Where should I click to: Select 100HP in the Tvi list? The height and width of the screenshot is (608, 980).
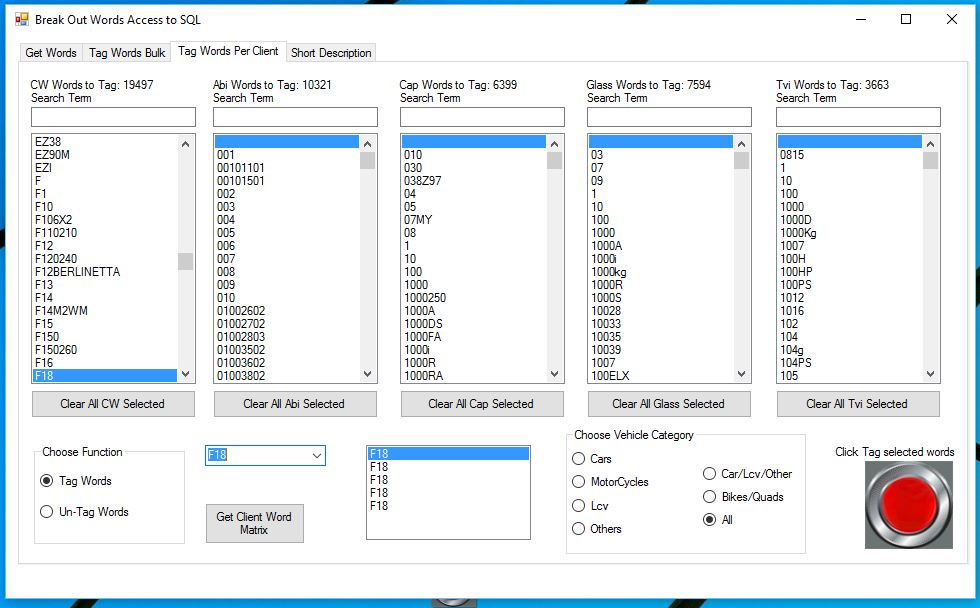click(x=850, y=272)
